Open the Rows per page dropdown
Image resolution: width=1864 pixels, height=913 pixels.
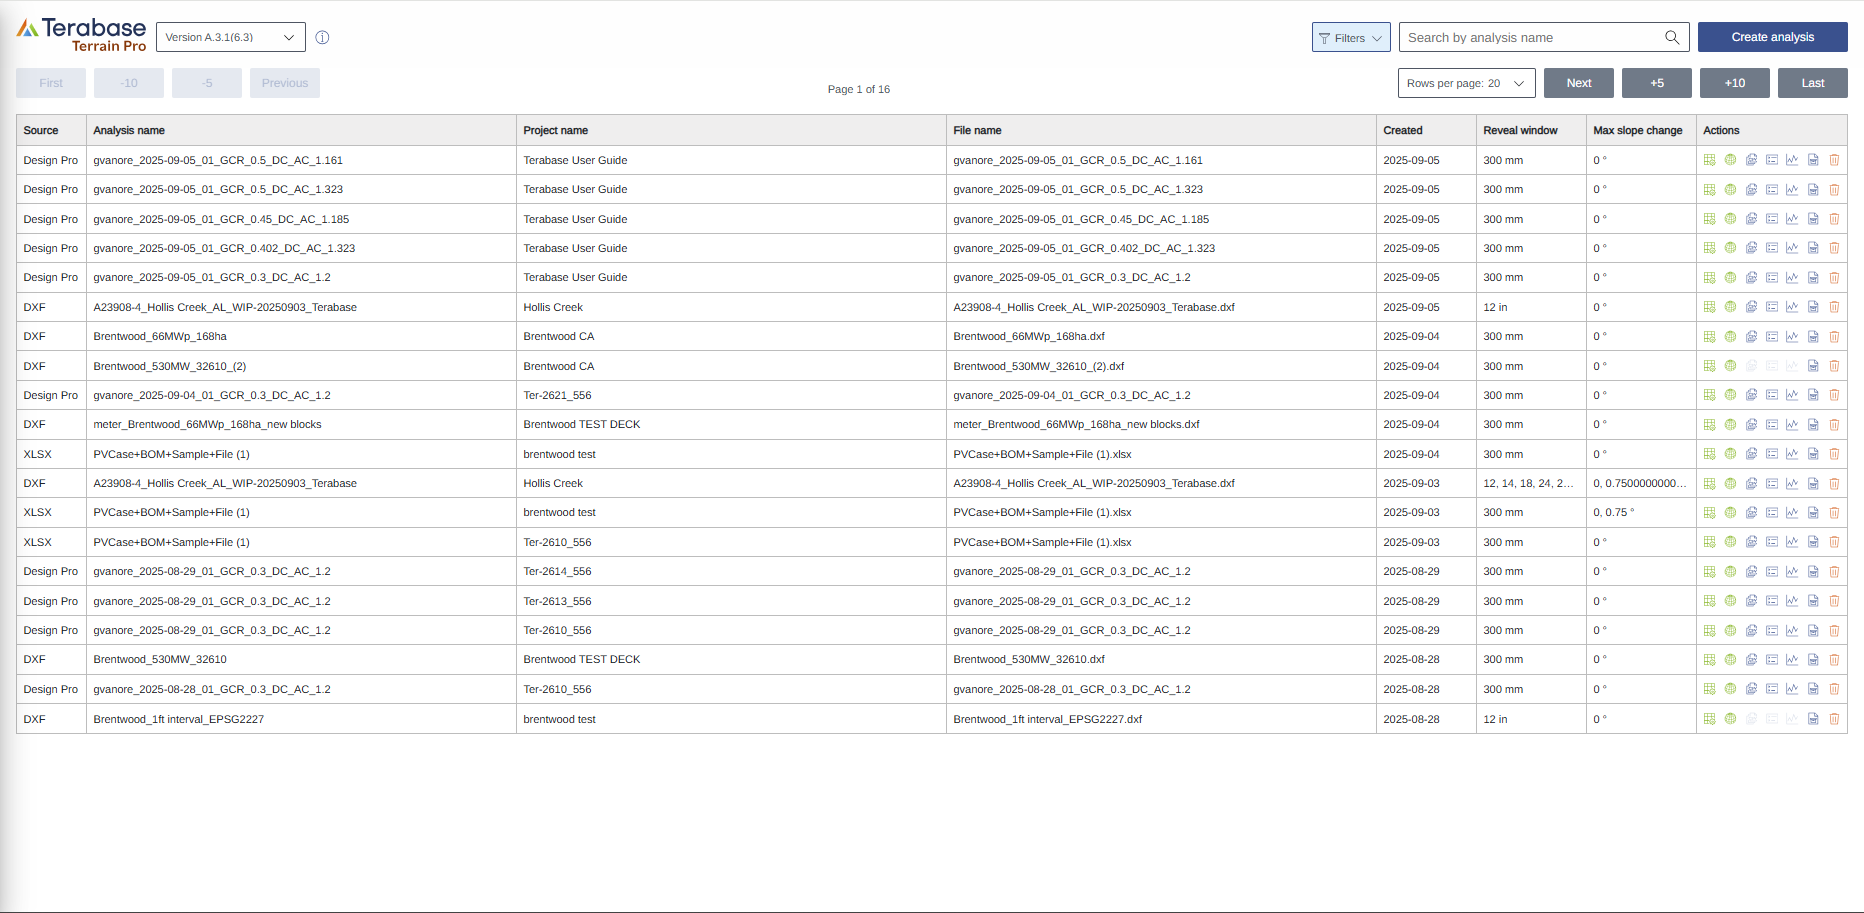1466,83
